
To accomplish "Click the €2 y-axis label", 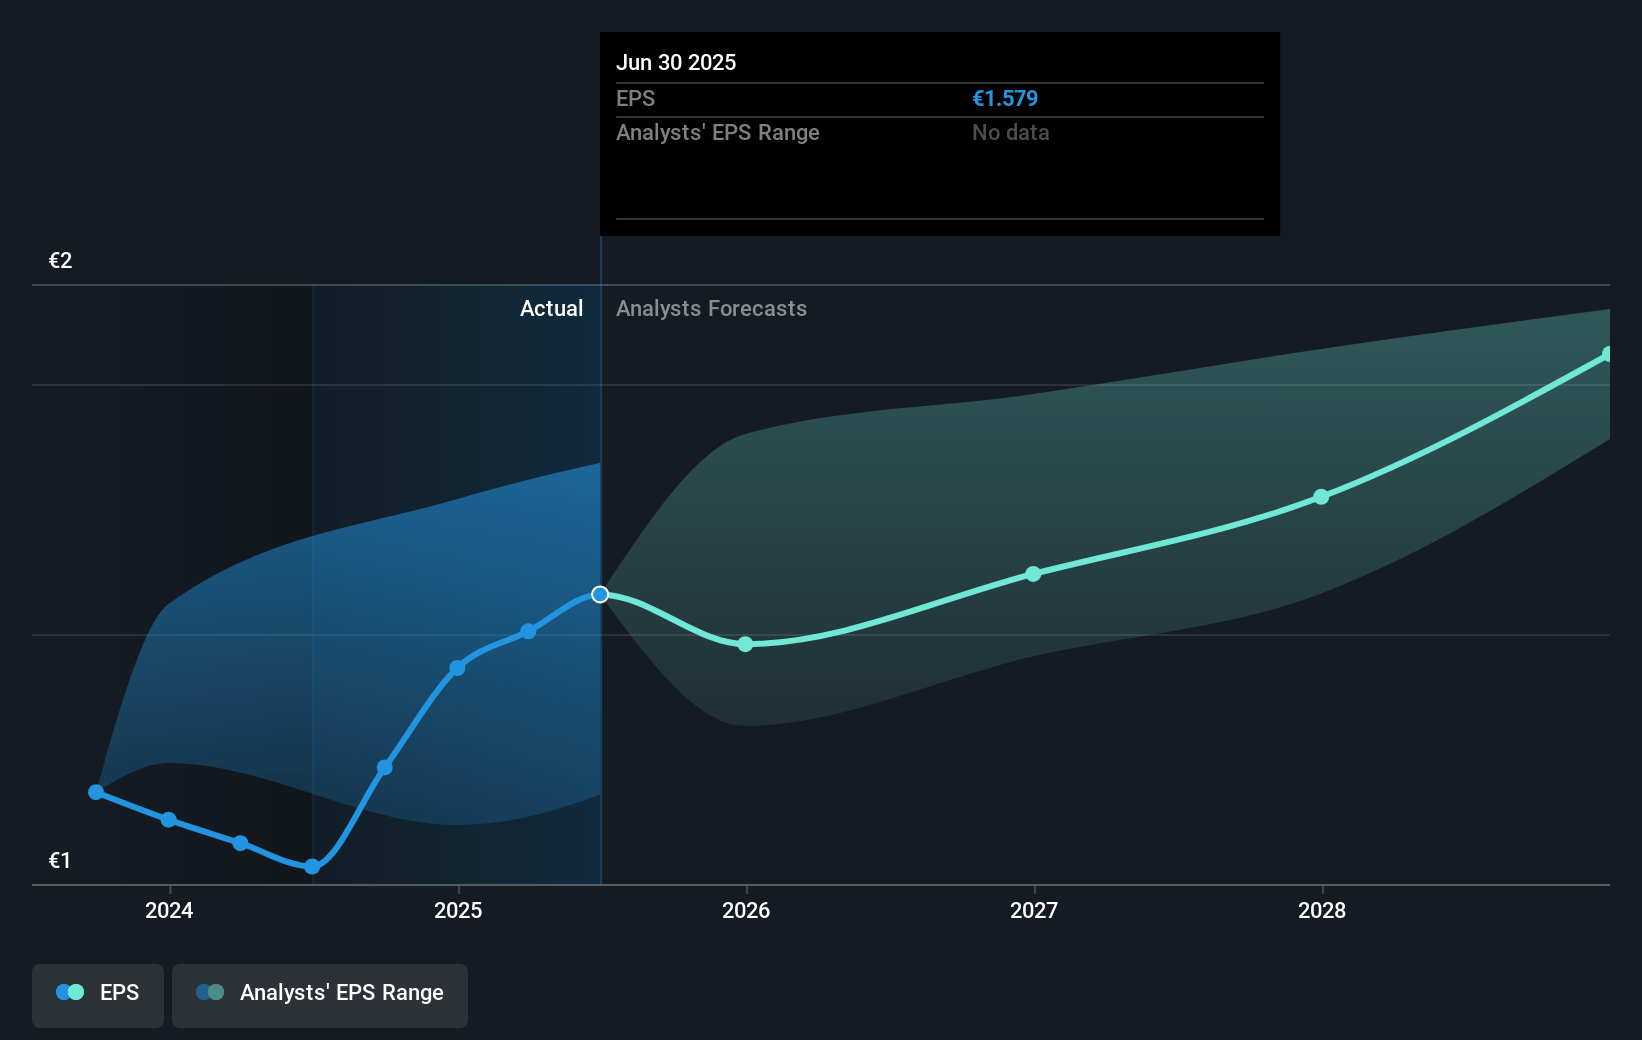I will tap(61, 261).
